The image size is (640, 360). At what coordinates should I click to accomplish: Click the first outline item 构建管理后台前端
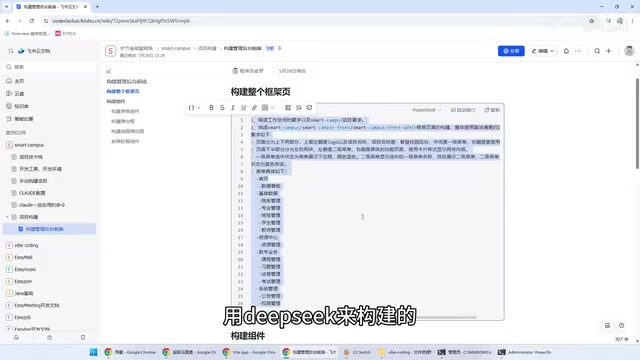click(x=127, y=82)
